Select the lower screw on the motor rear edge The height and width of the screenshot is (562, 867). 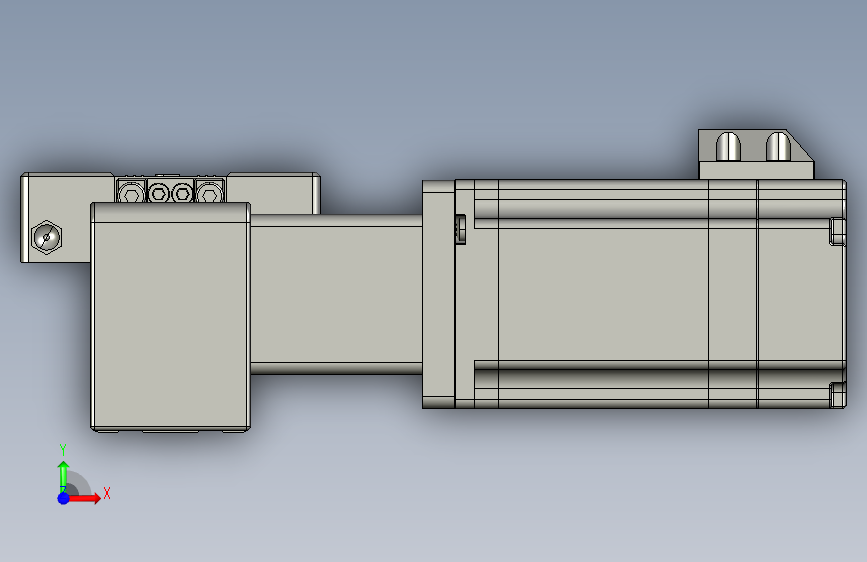[x=838, y=394]
